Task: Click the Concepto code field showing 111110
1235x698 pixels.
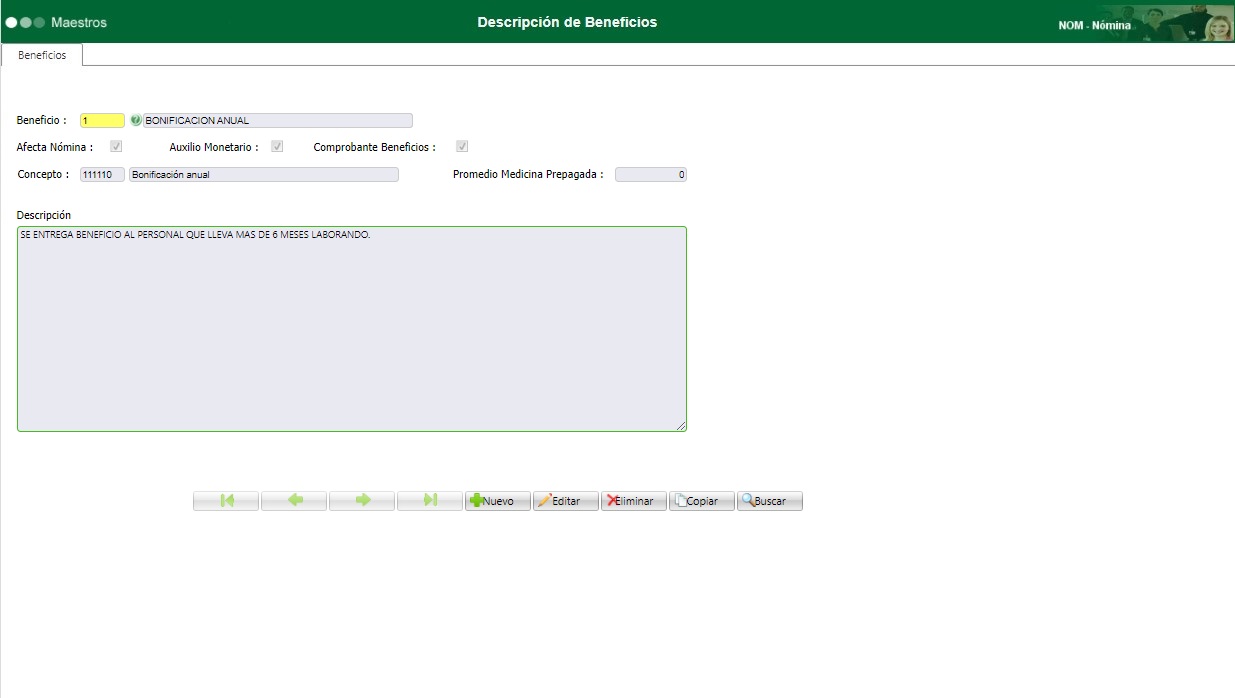Action: 101,173
